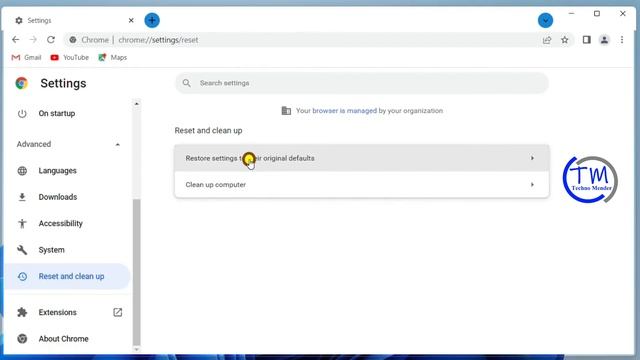Image resolution: width=640 pixels, height=360 pixels.
Task: Click sidebar scrollbar up arrow
Action: click(136, 104)
